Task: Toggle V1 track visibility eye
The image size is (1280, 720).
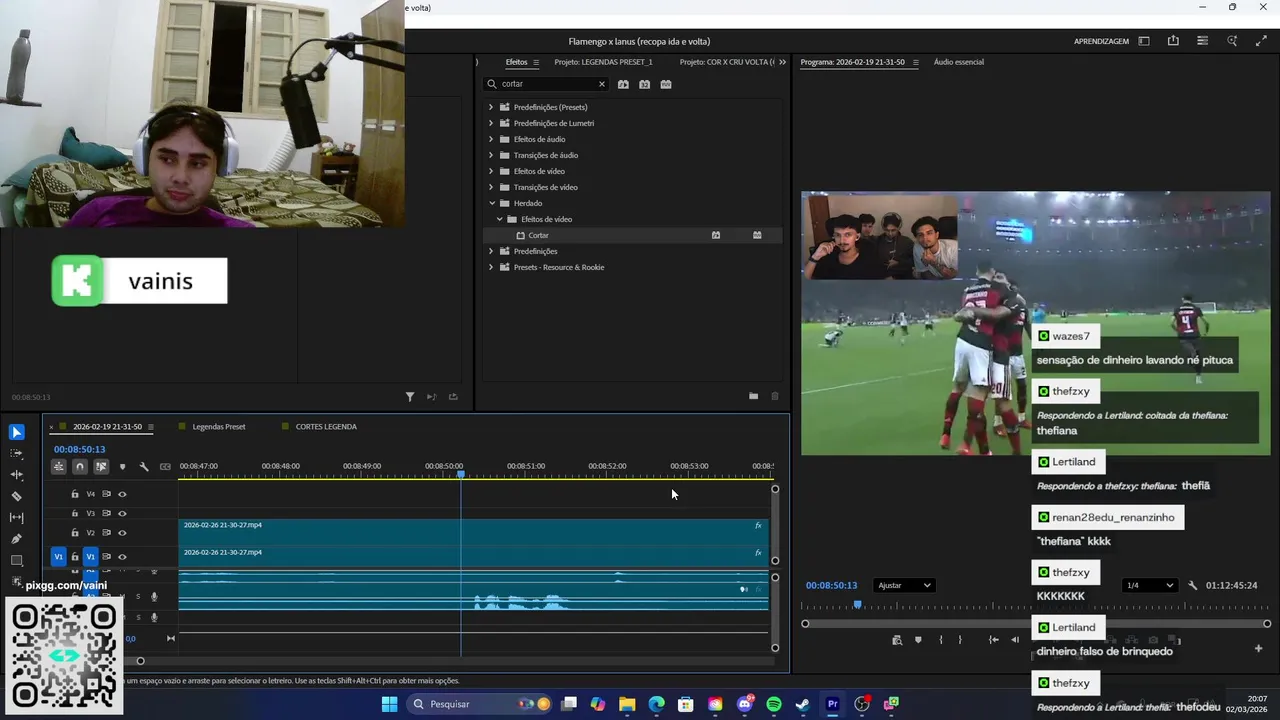Action: click(122, 557)
